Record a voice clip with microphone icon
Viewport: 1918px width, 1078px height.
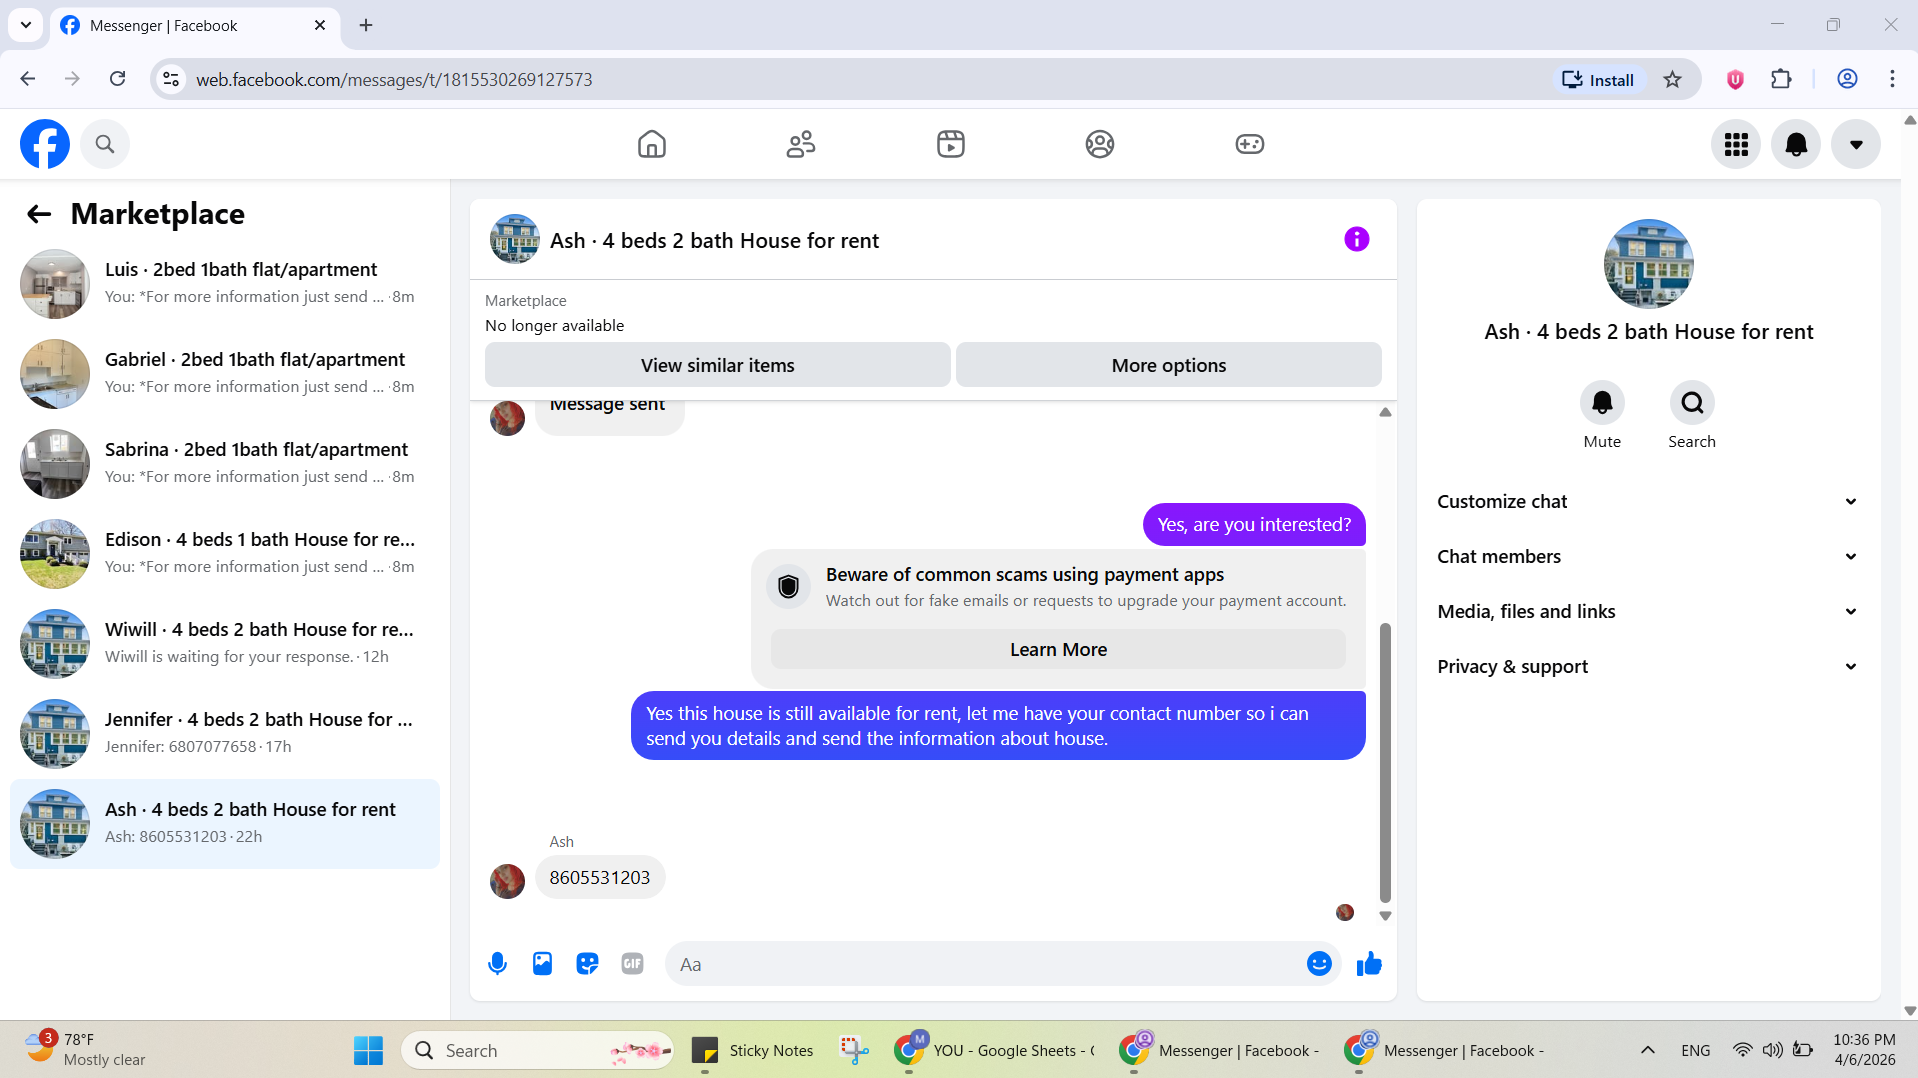497,964
